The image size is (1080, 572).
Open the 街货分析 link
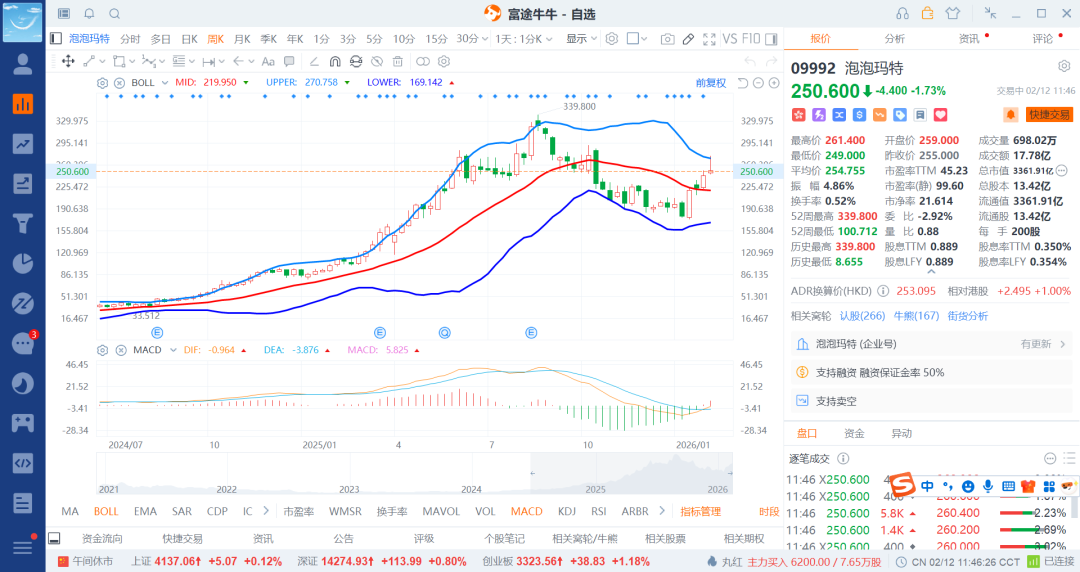click(x=967, y=316)
